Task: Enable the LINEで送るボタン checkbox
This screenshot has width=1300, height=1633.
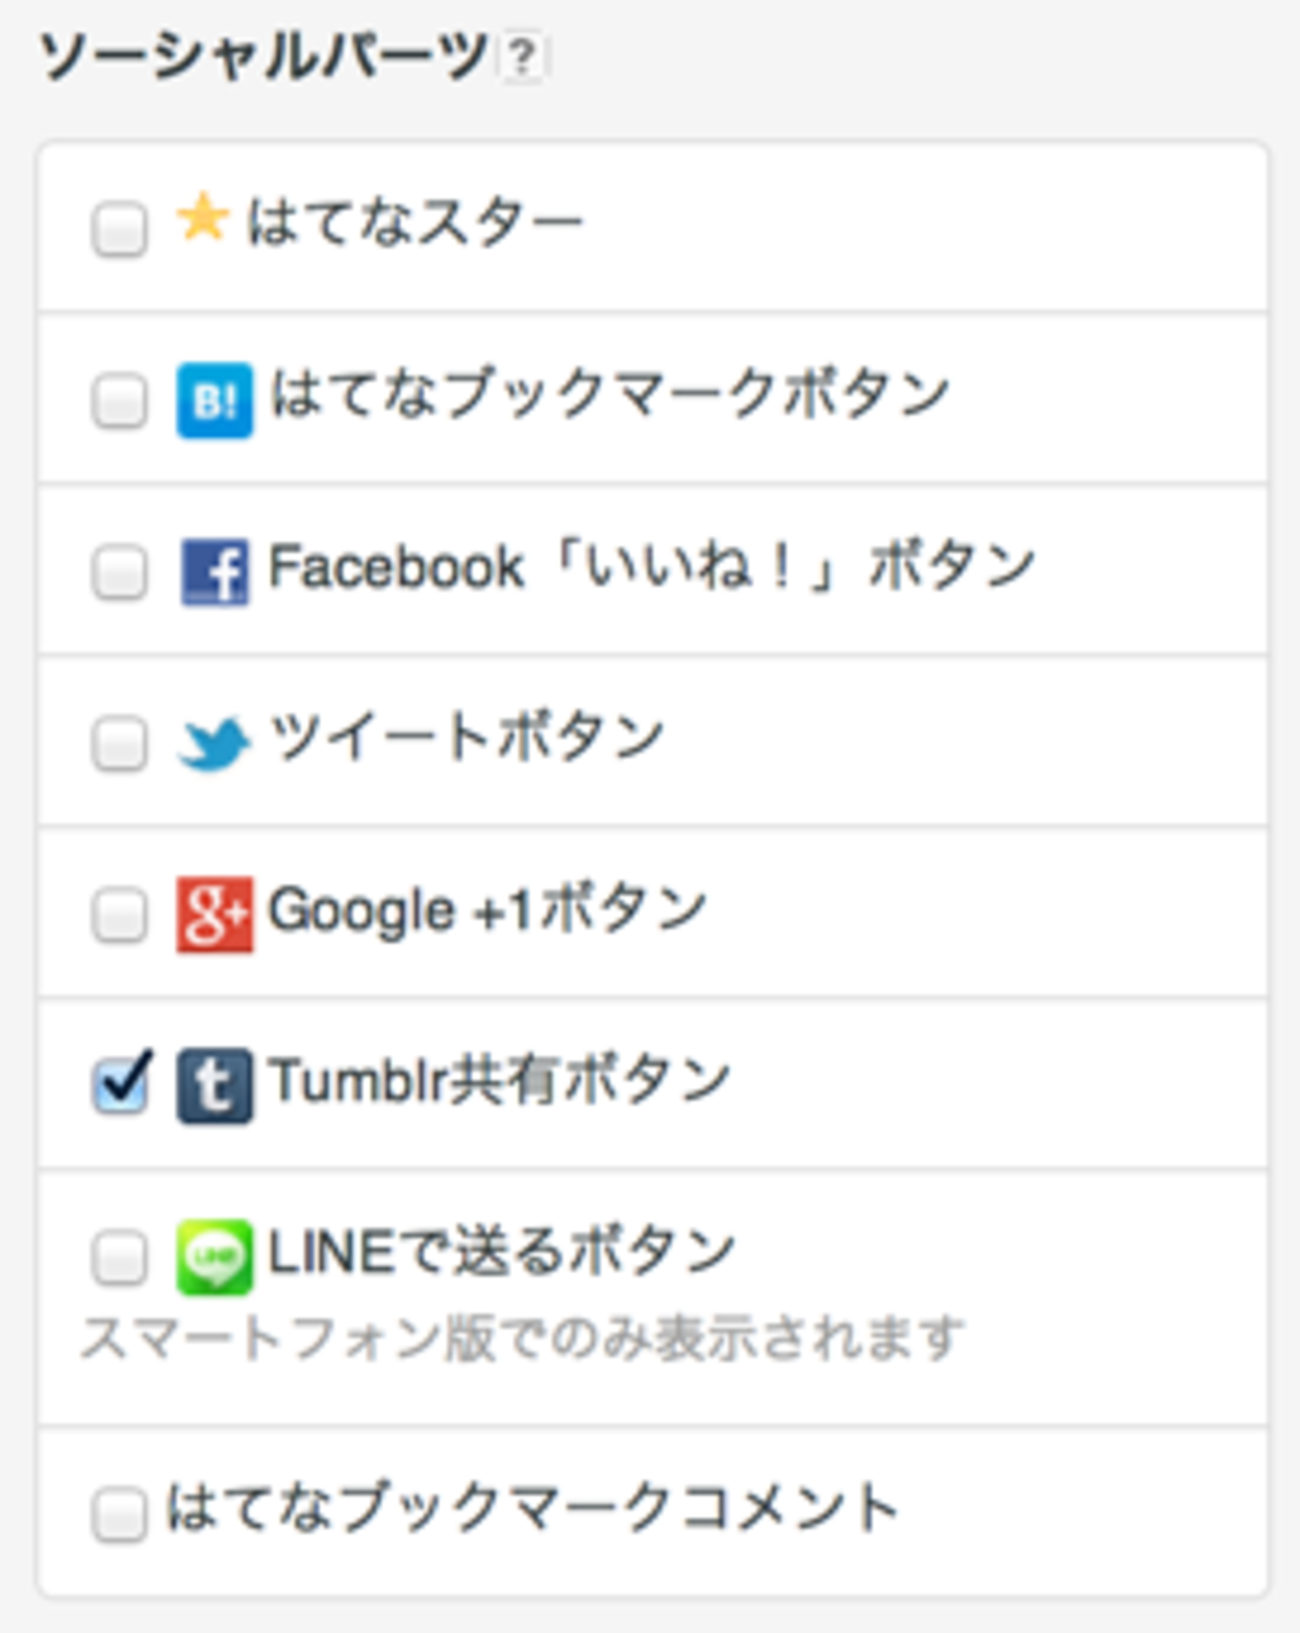Action: tap(120, 1257)
